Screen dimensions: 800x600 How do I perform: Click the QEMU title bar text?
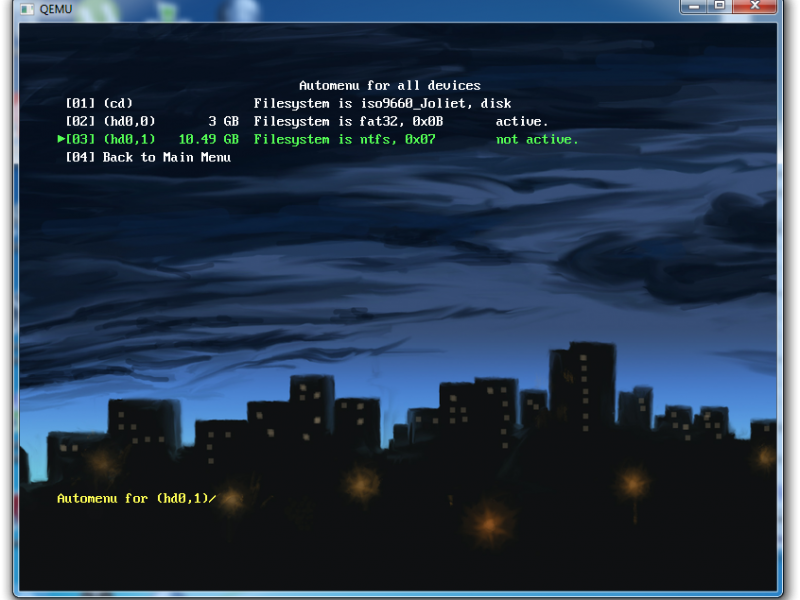[x=56, y=9]
